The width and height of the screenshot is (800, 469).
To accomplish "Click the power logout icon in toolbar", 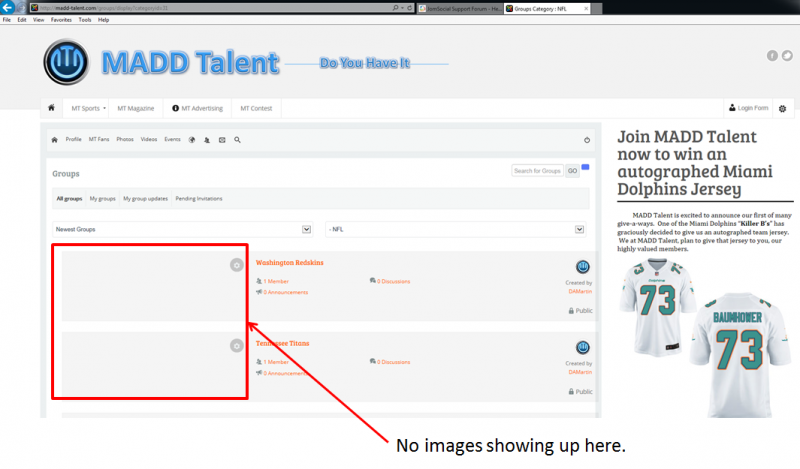I will [587, 140].
